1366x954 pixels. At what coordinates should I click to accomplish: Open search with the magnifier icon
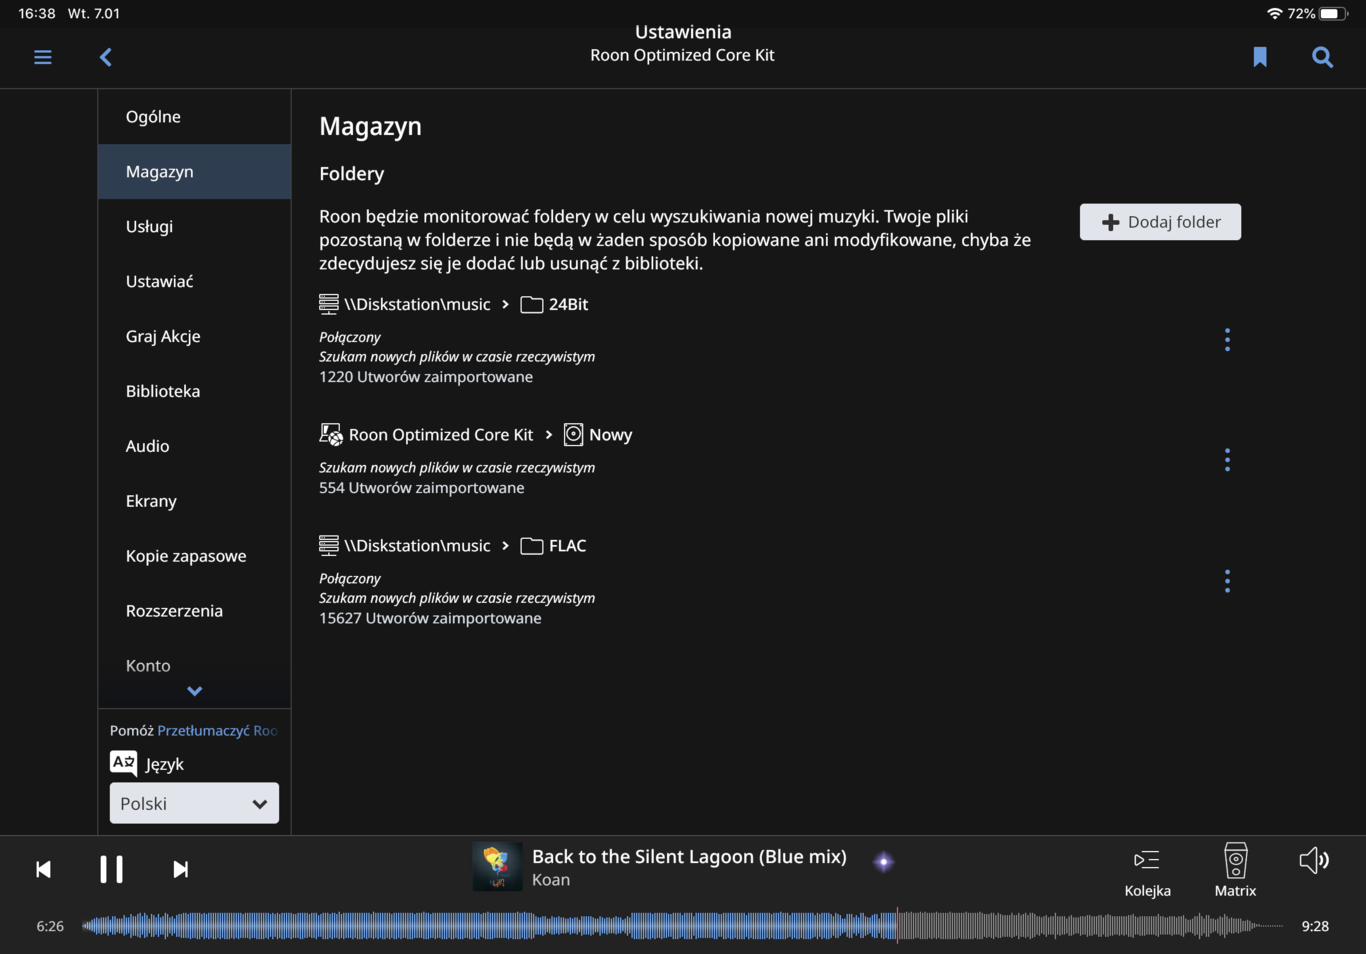click(x=1322, y=57)
